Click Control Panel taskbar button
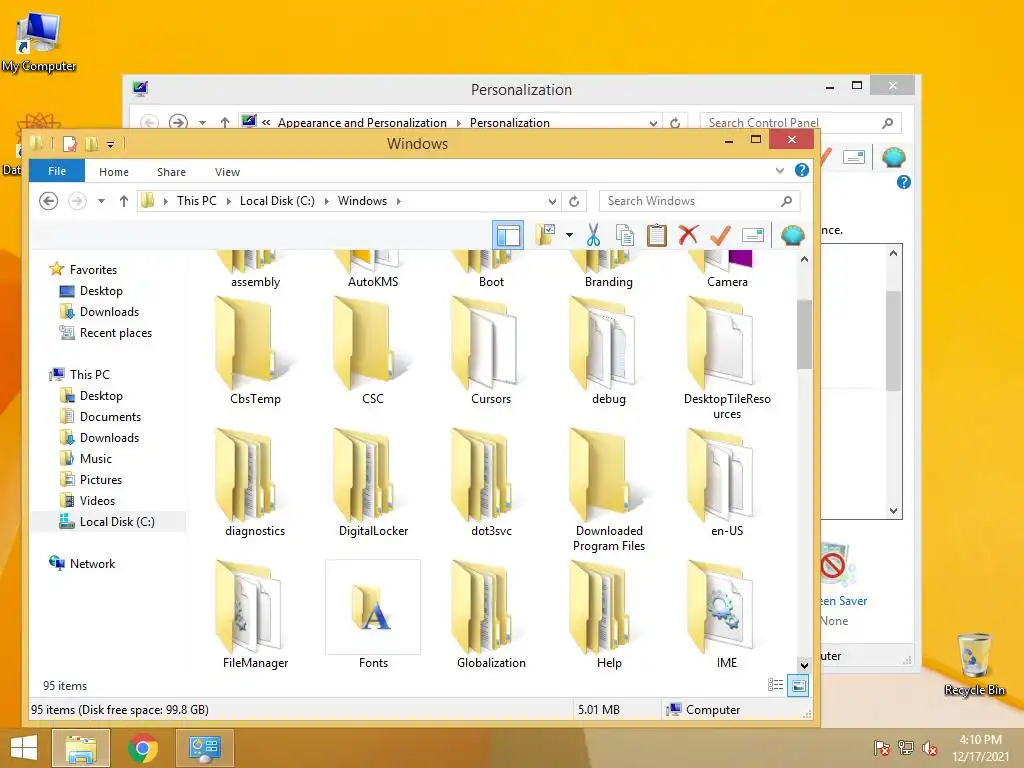This screenshot has width=1024, height=768. coord(205,748)
